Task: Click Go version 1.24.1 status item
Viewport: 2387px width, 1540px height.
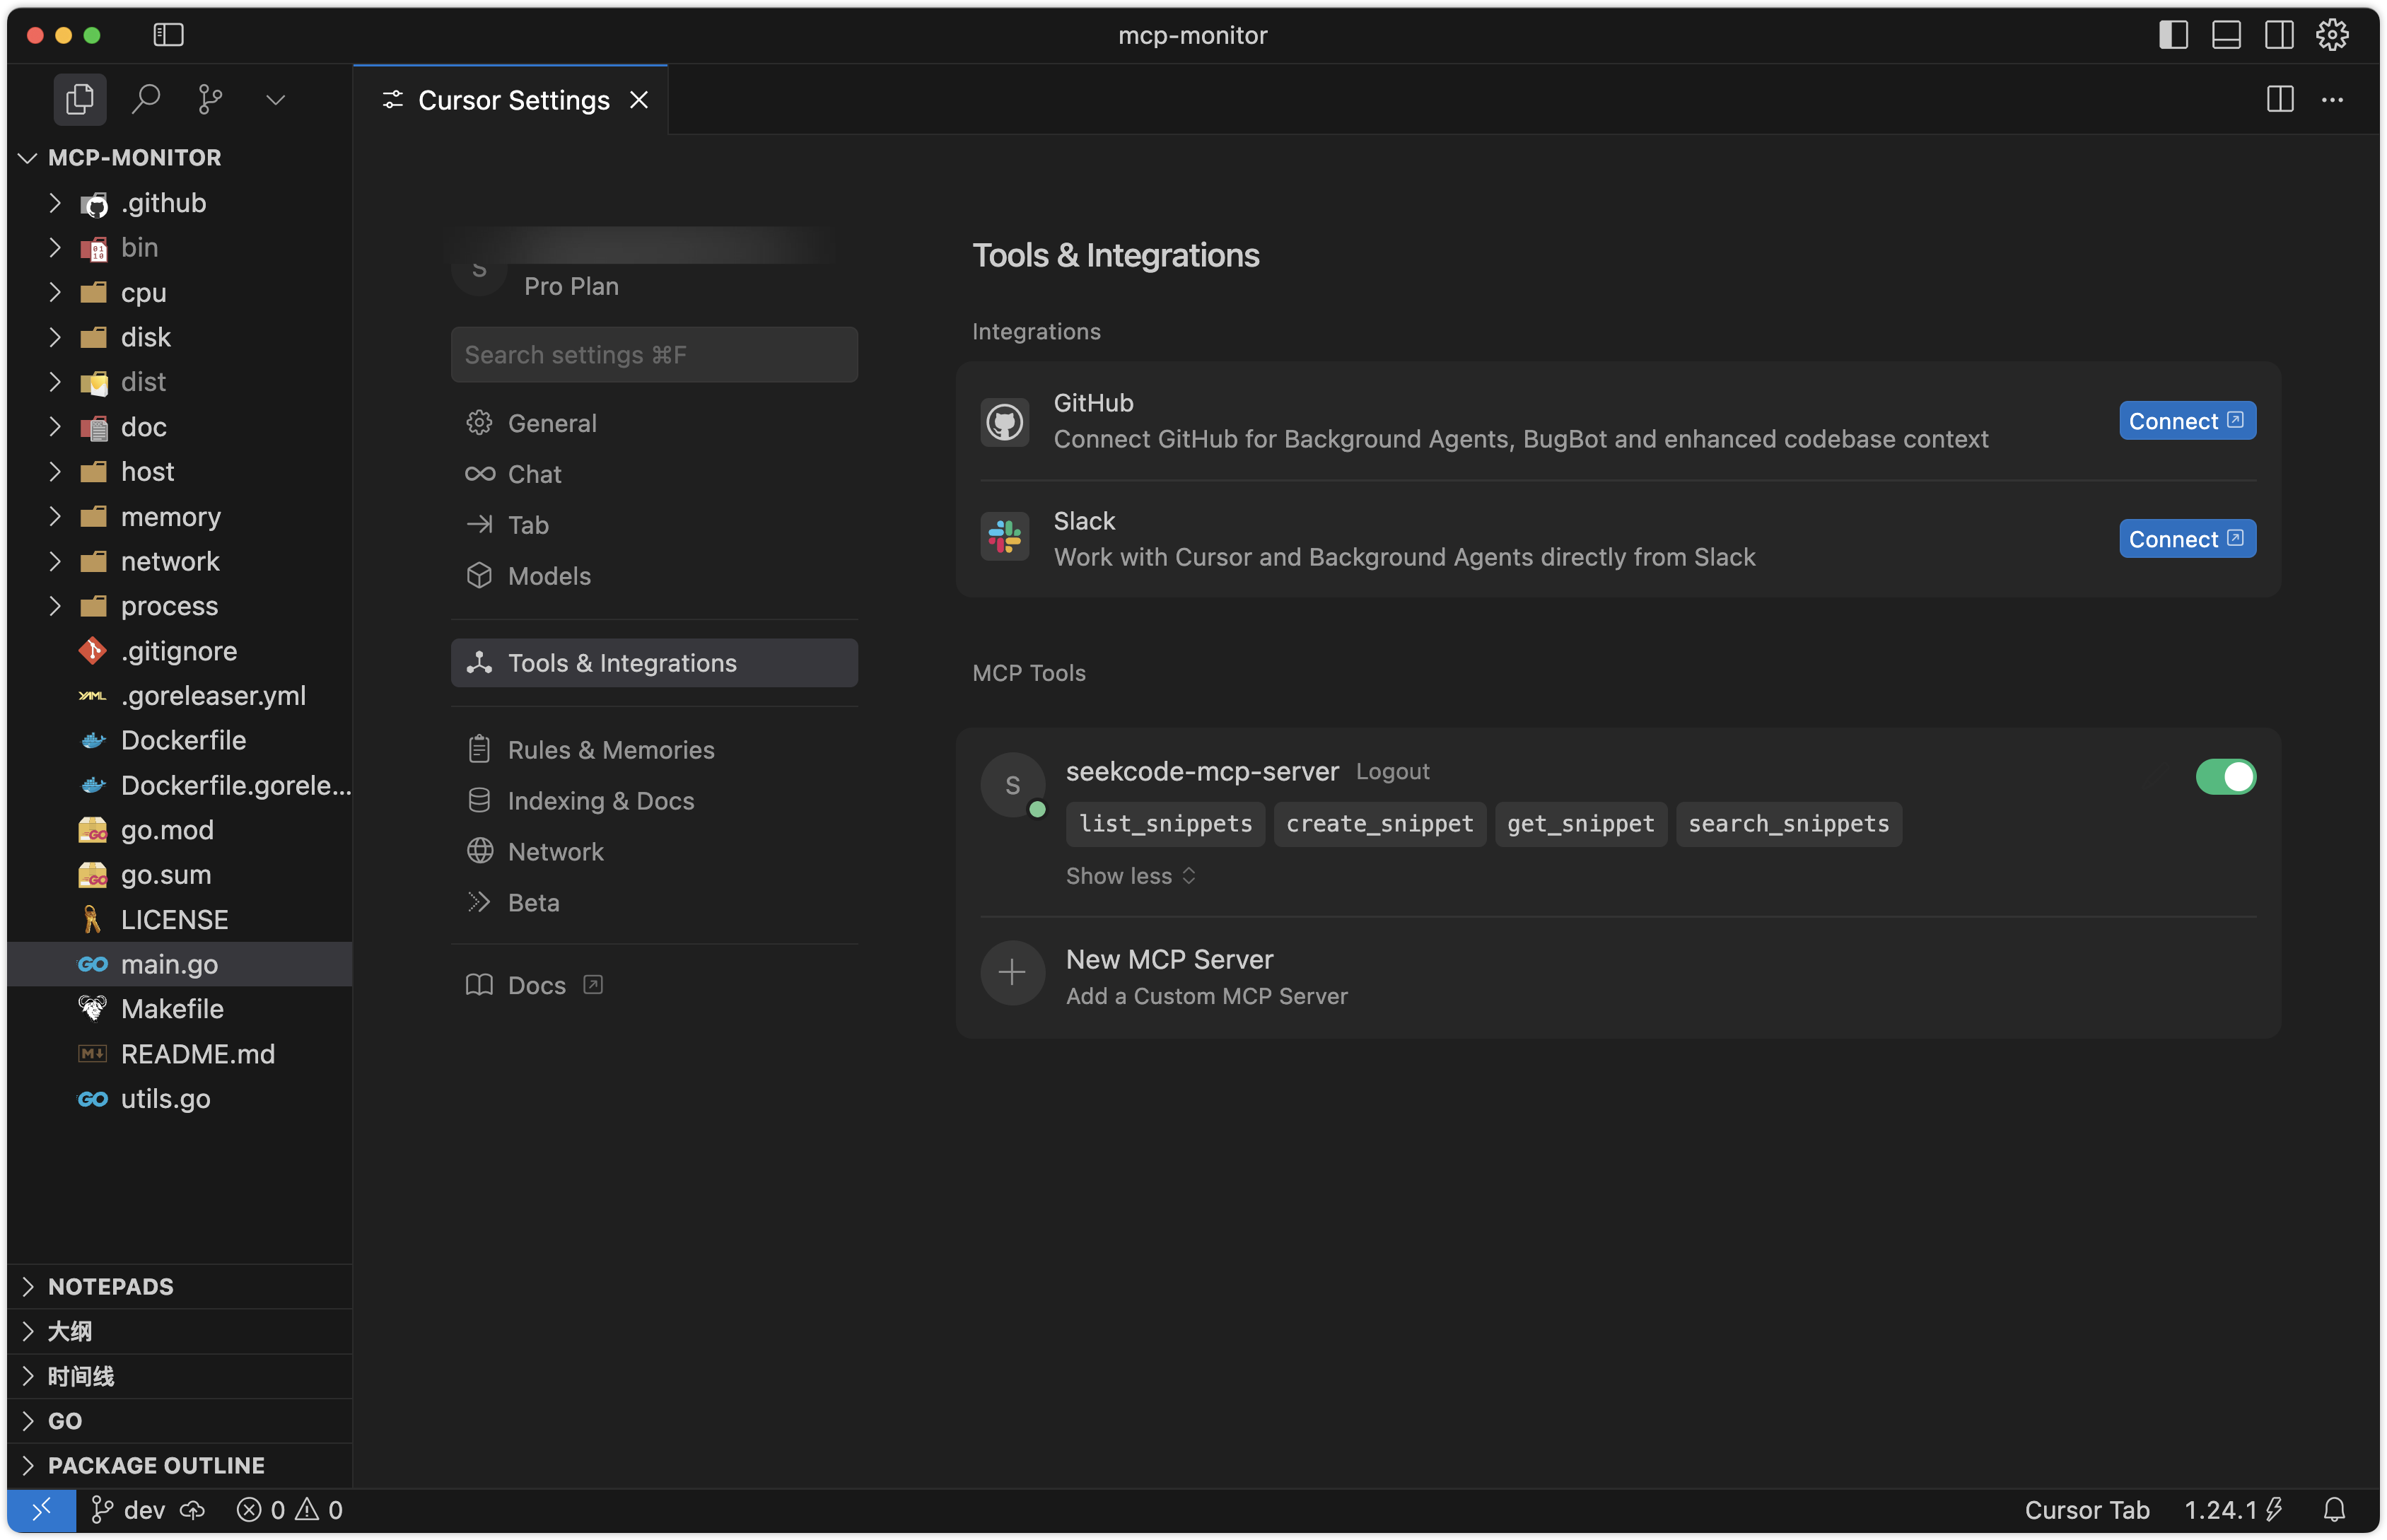Action: 2233,1511
